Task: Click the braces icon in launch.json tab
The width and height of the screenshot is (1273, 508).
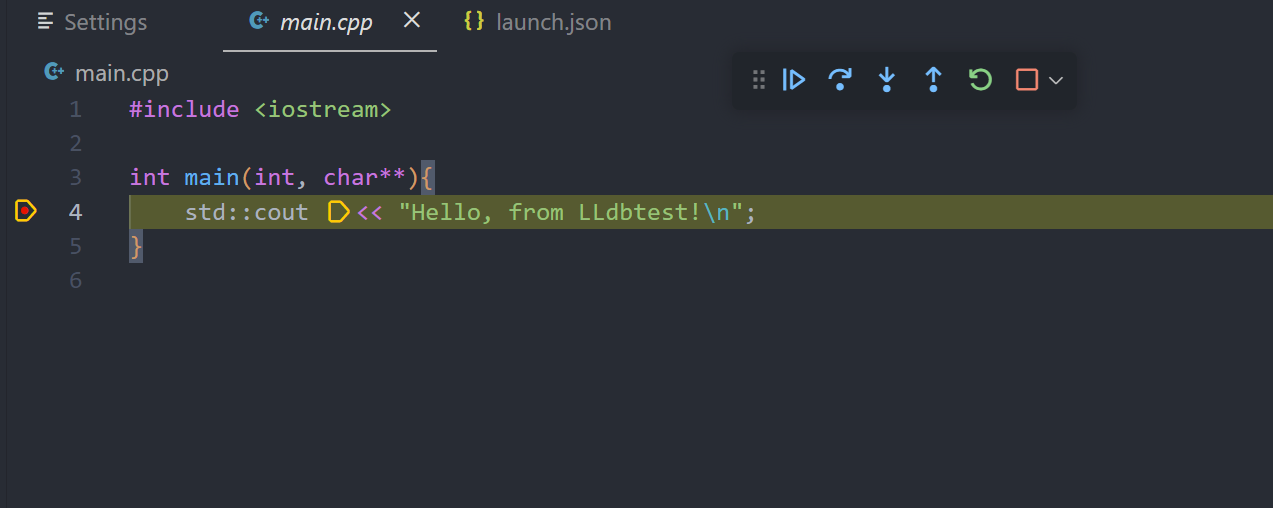Action: [474, 21]
